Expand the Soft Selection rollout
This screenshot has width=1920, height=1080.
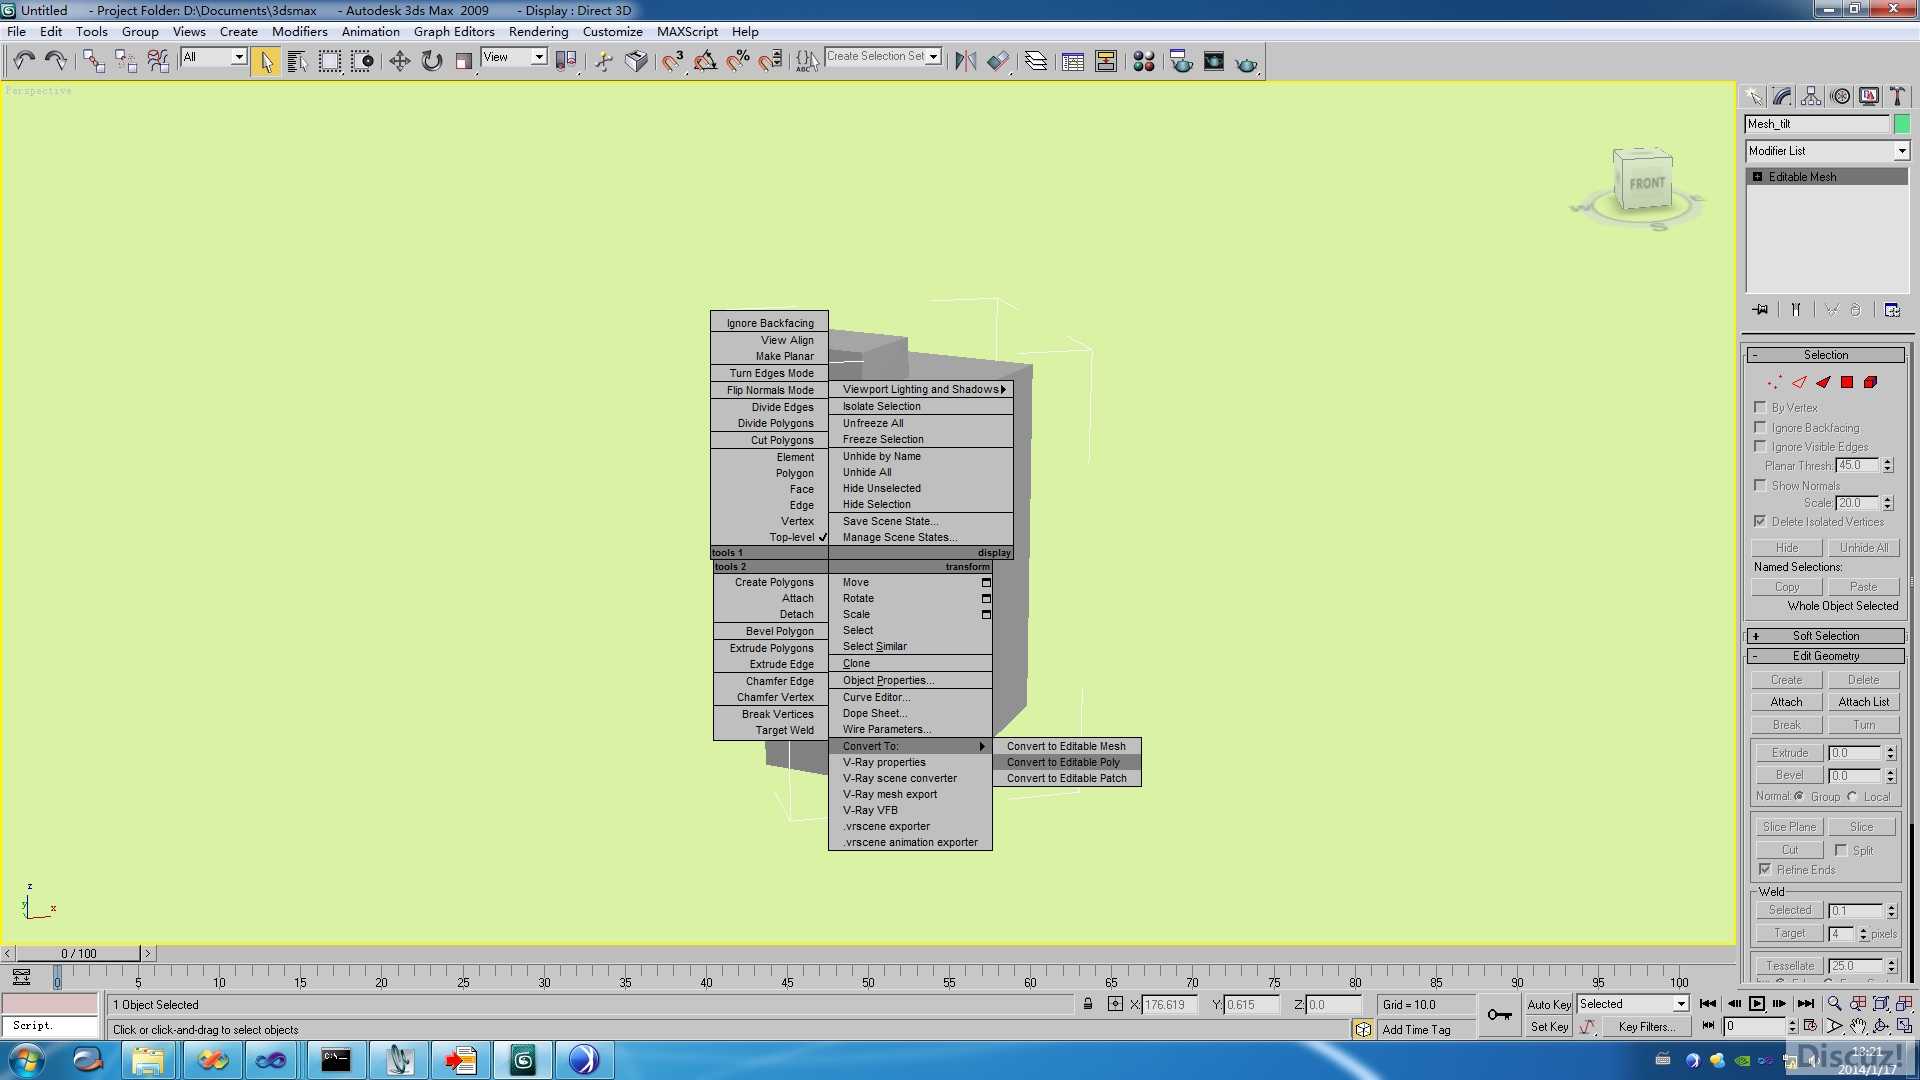coord(1825,636)
